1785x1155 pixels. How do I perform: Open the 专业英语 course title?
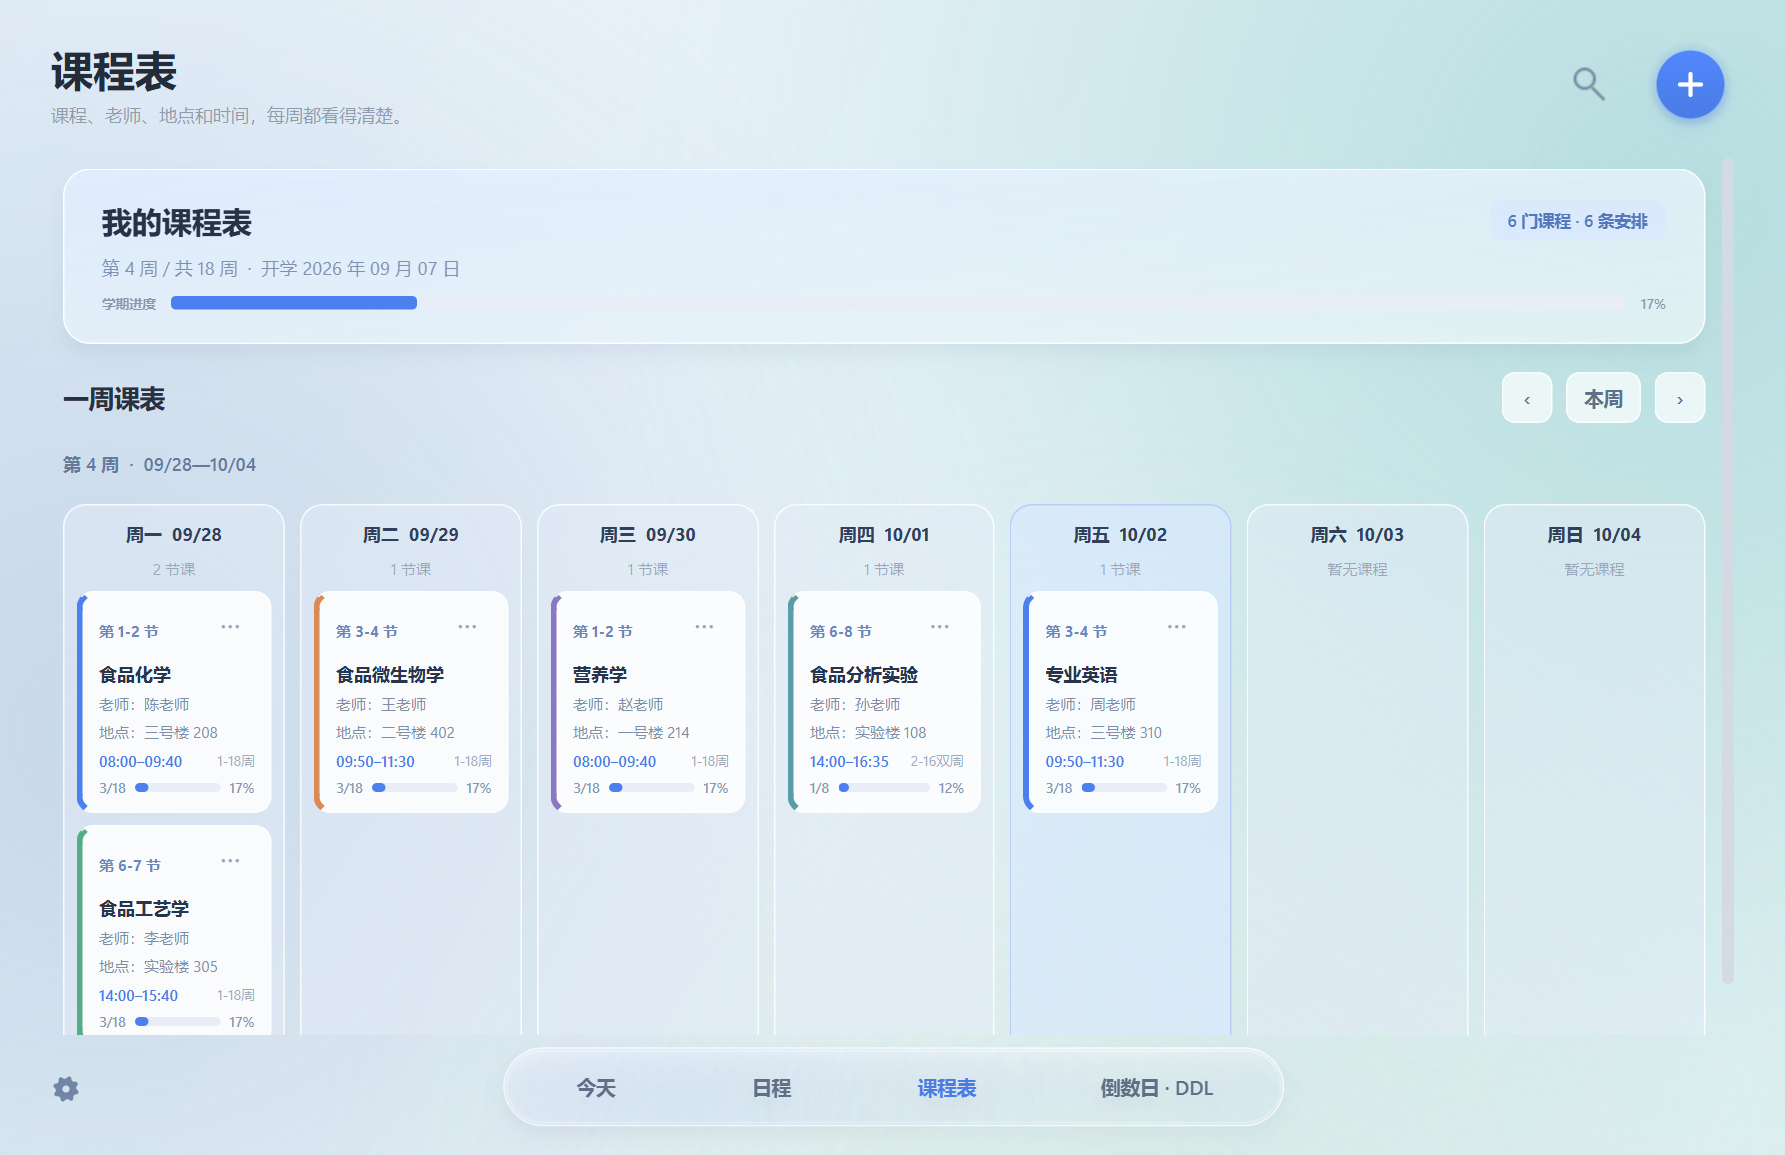(x=1082, y=675)
